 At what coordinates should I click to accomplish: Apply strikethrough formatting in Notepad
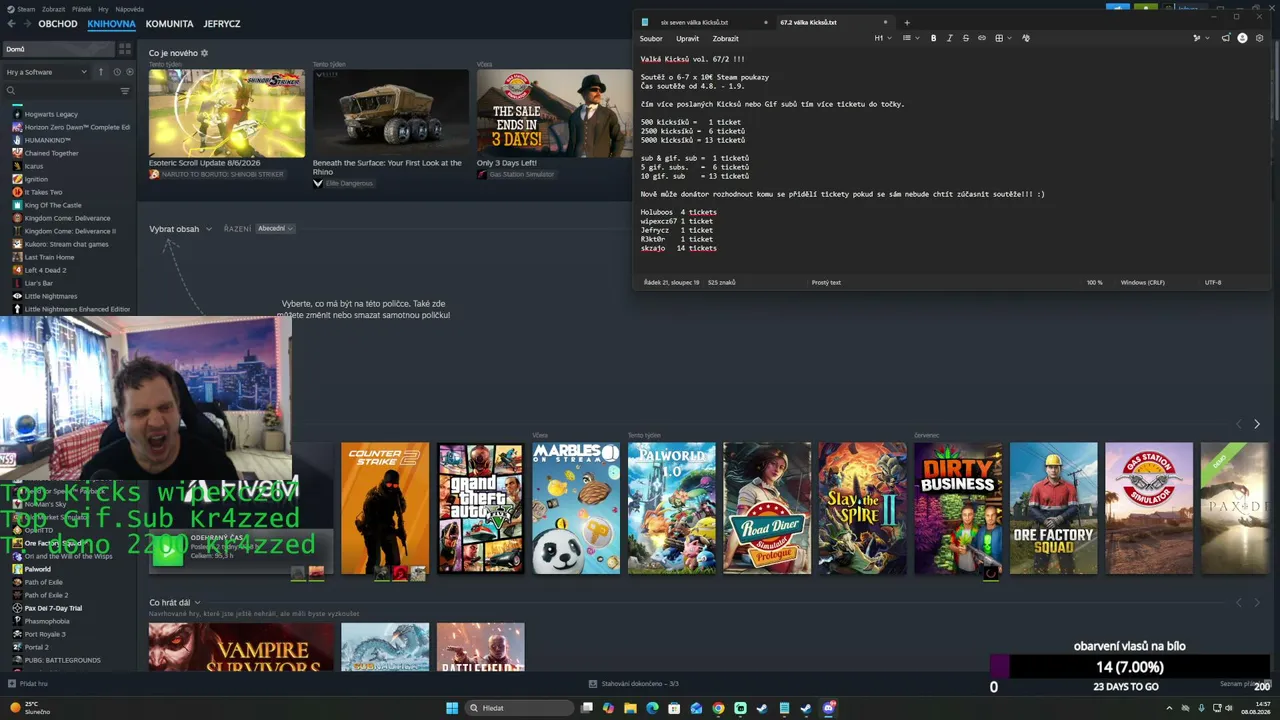(966, 38)
